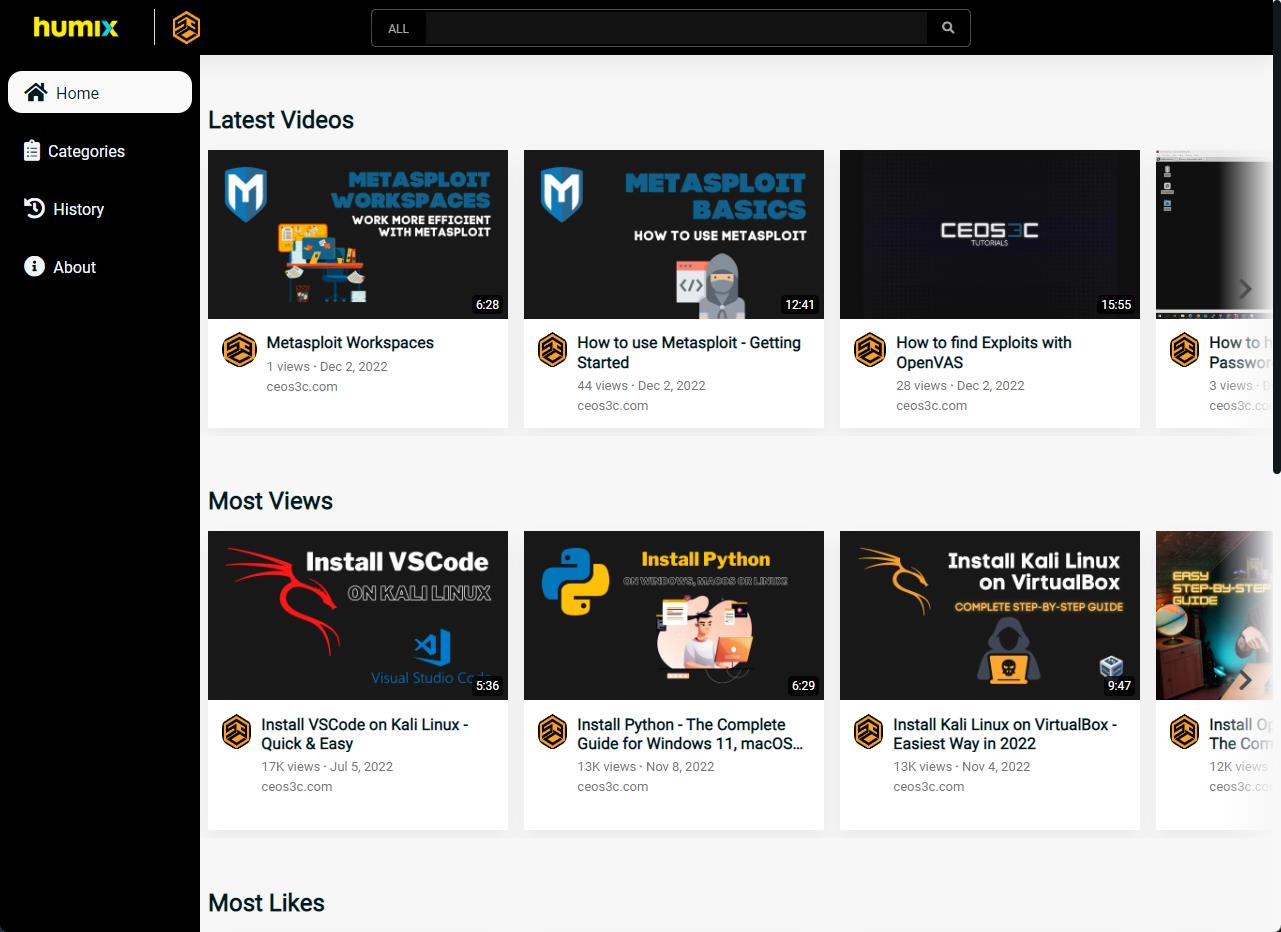Click ceos3c.com under How to use Metasploit

coord(613,405)
